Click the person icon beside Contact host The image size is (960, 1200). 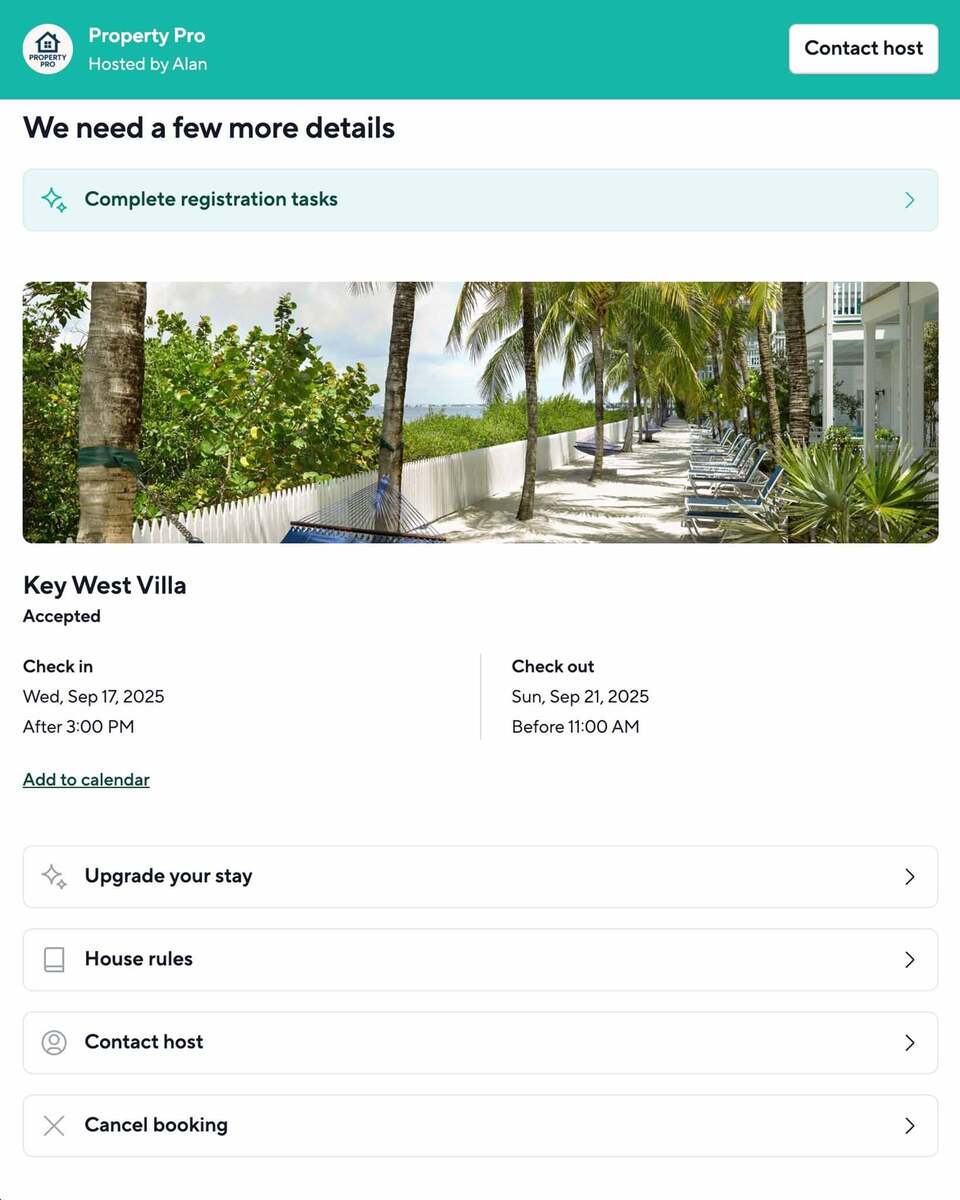[x=54, y=1043]
